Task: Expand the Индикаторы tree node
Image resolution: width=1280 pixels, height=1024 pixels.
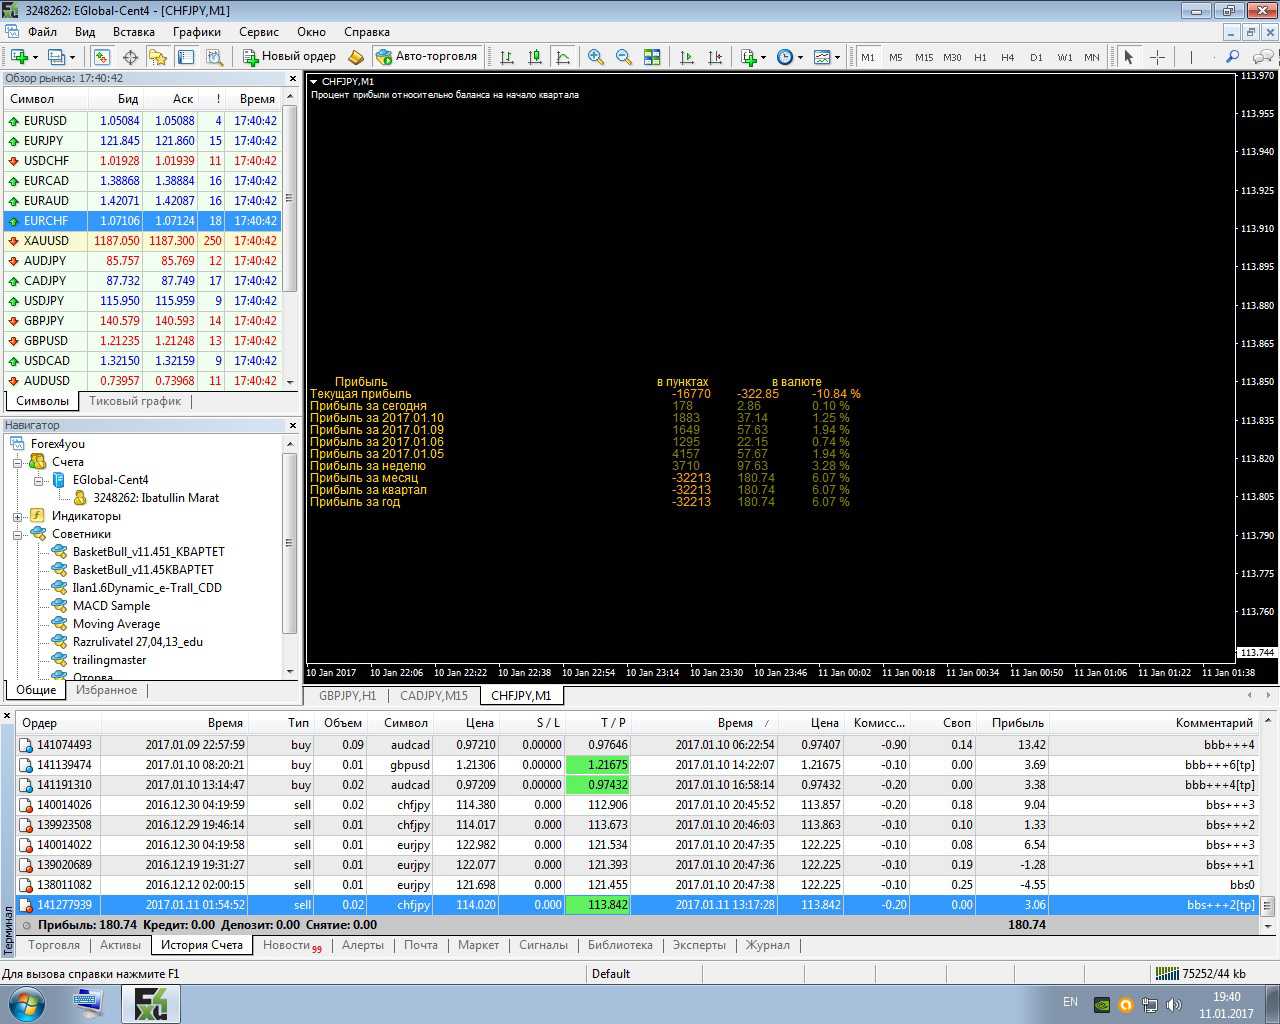Action: [17, 516]
